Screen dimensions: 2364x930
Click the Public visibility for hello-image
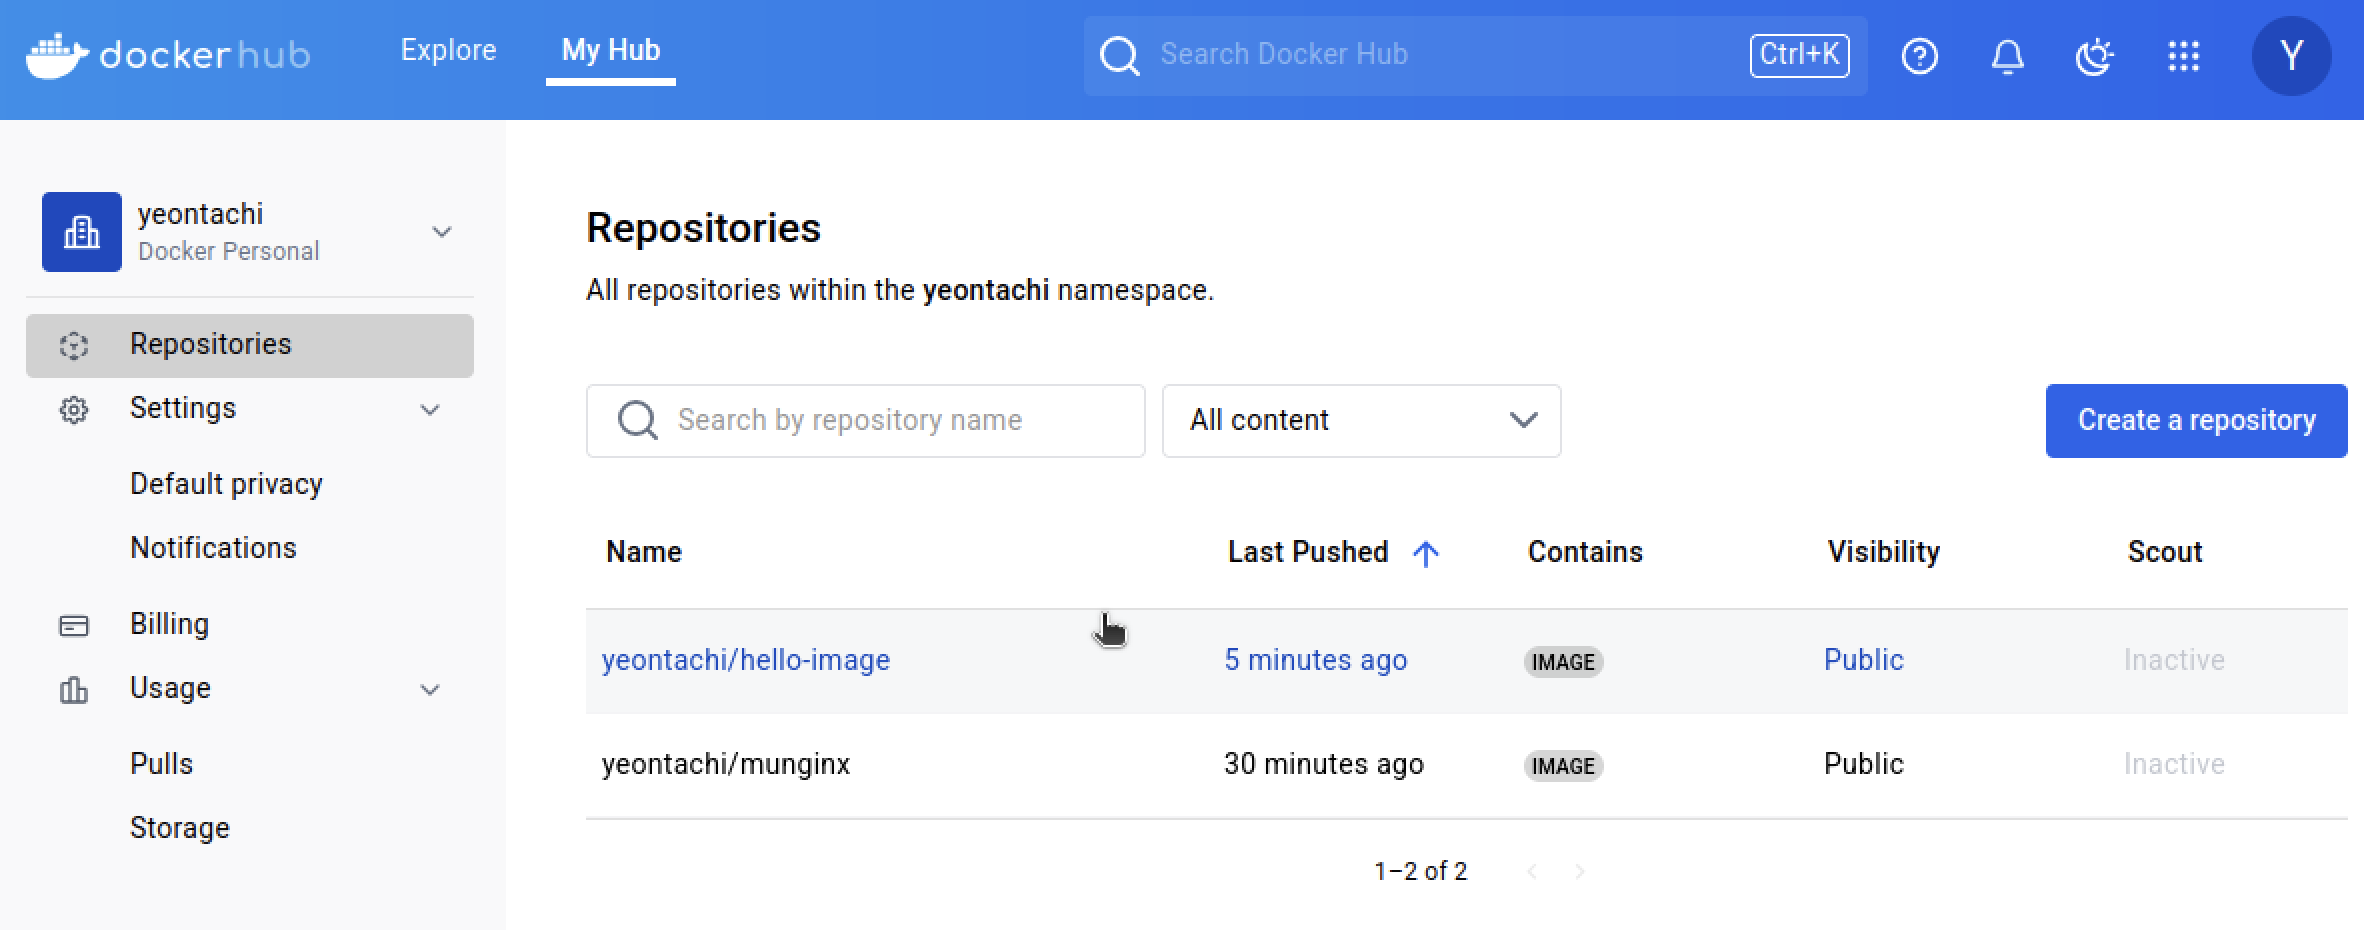[x=1864, y=660]
